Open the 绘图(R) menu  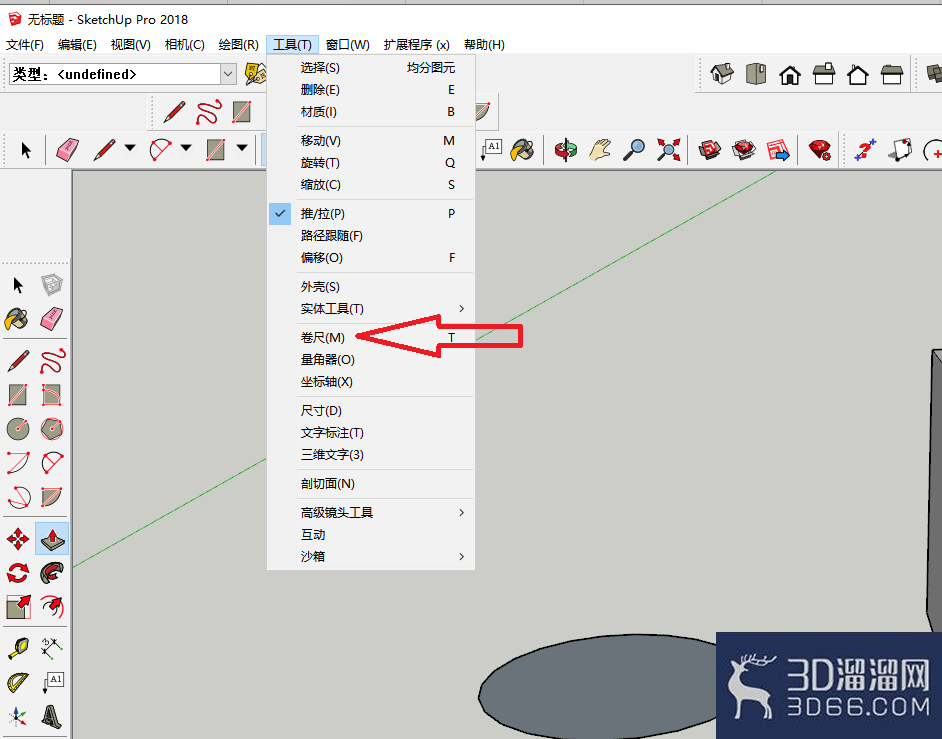(x=238, y=44)
